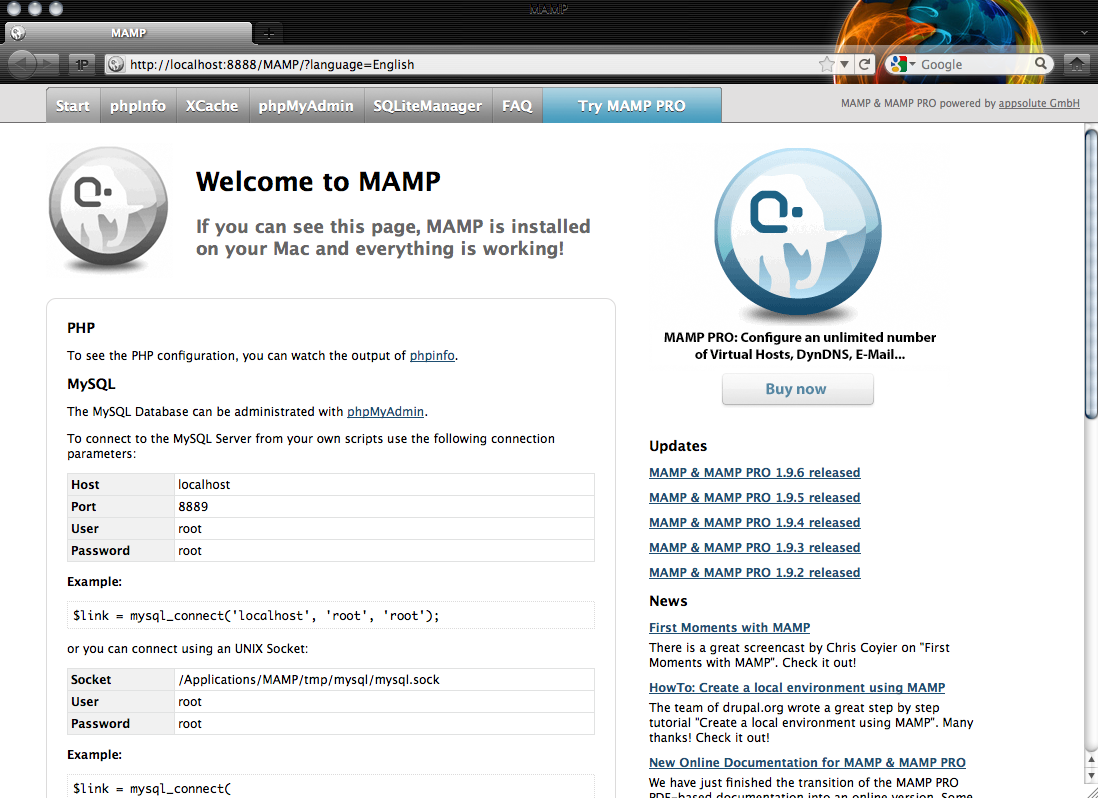Click the 8889 port value
The image size is (1098, 798).
pyautogui.click(x=193, y=507)
